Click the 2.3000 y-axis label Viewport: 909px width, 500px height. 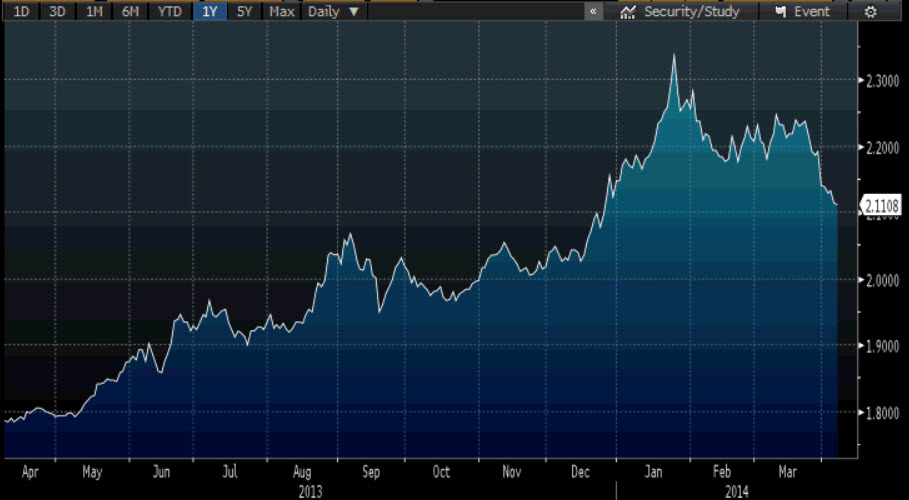click(882, 81)
